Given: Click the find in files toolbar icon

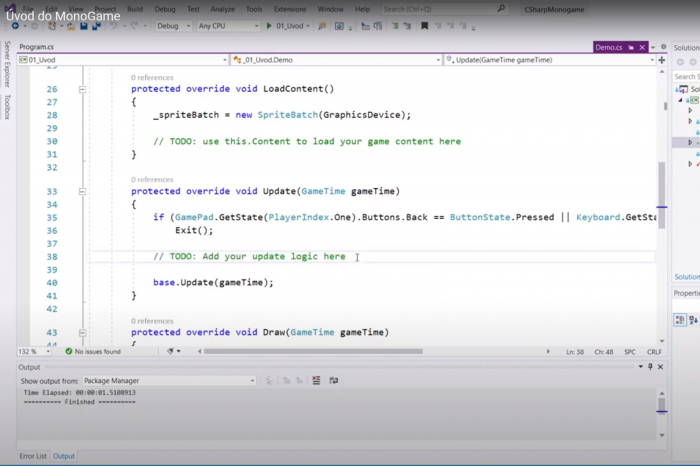Looking at the screenshot, I should [322, 26].
